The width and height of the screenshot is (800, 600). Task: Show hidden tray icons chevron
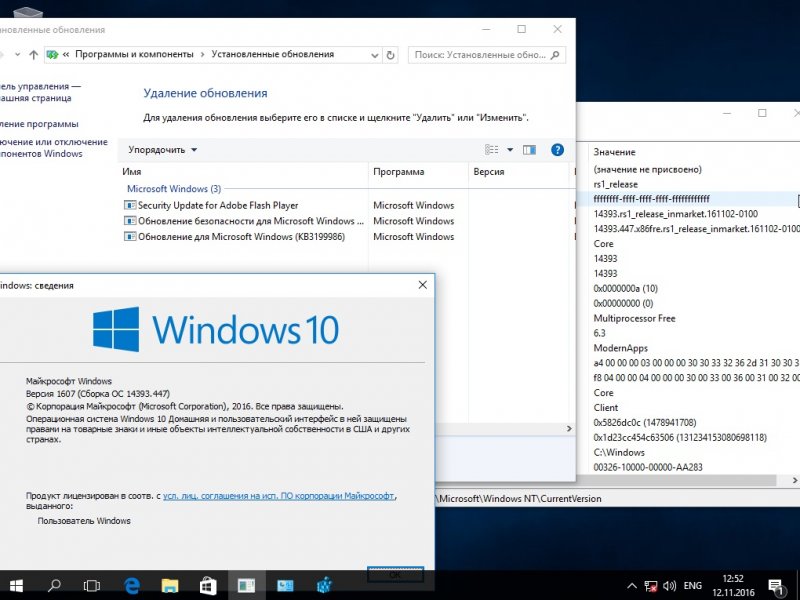[x=632, y=586]
